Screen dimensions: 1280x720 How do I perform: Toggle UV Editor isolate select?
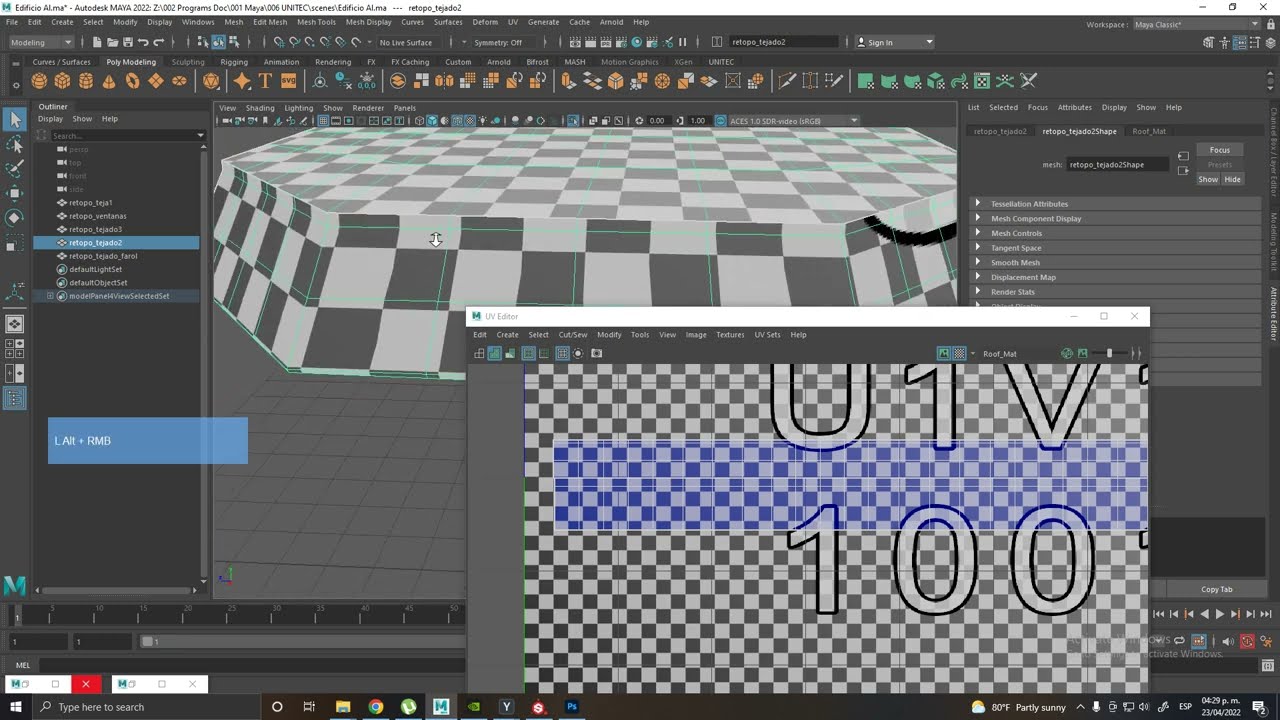(x=578, y=353)
